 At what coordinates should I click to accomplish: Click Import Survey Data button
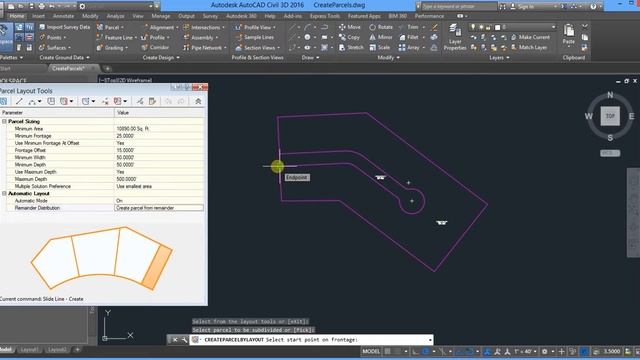click(x=64, y=27)
